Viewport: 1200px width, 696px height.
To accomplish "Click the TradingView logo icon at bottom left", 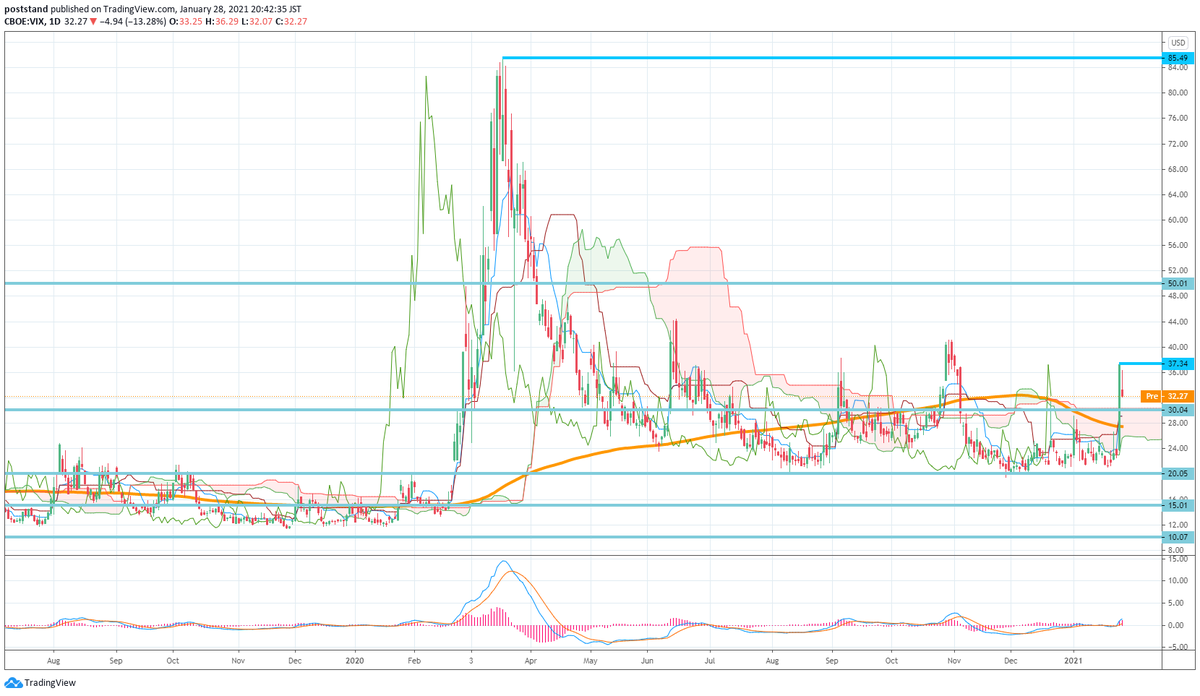I will (13, 683).
